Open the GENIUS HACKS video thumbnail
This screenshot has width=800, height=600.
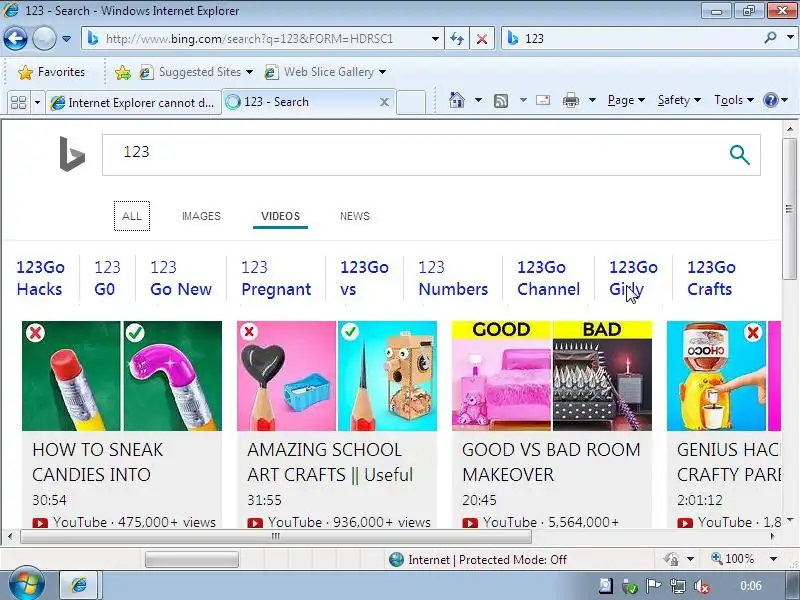pyautogui.click(x=723, y=376)
